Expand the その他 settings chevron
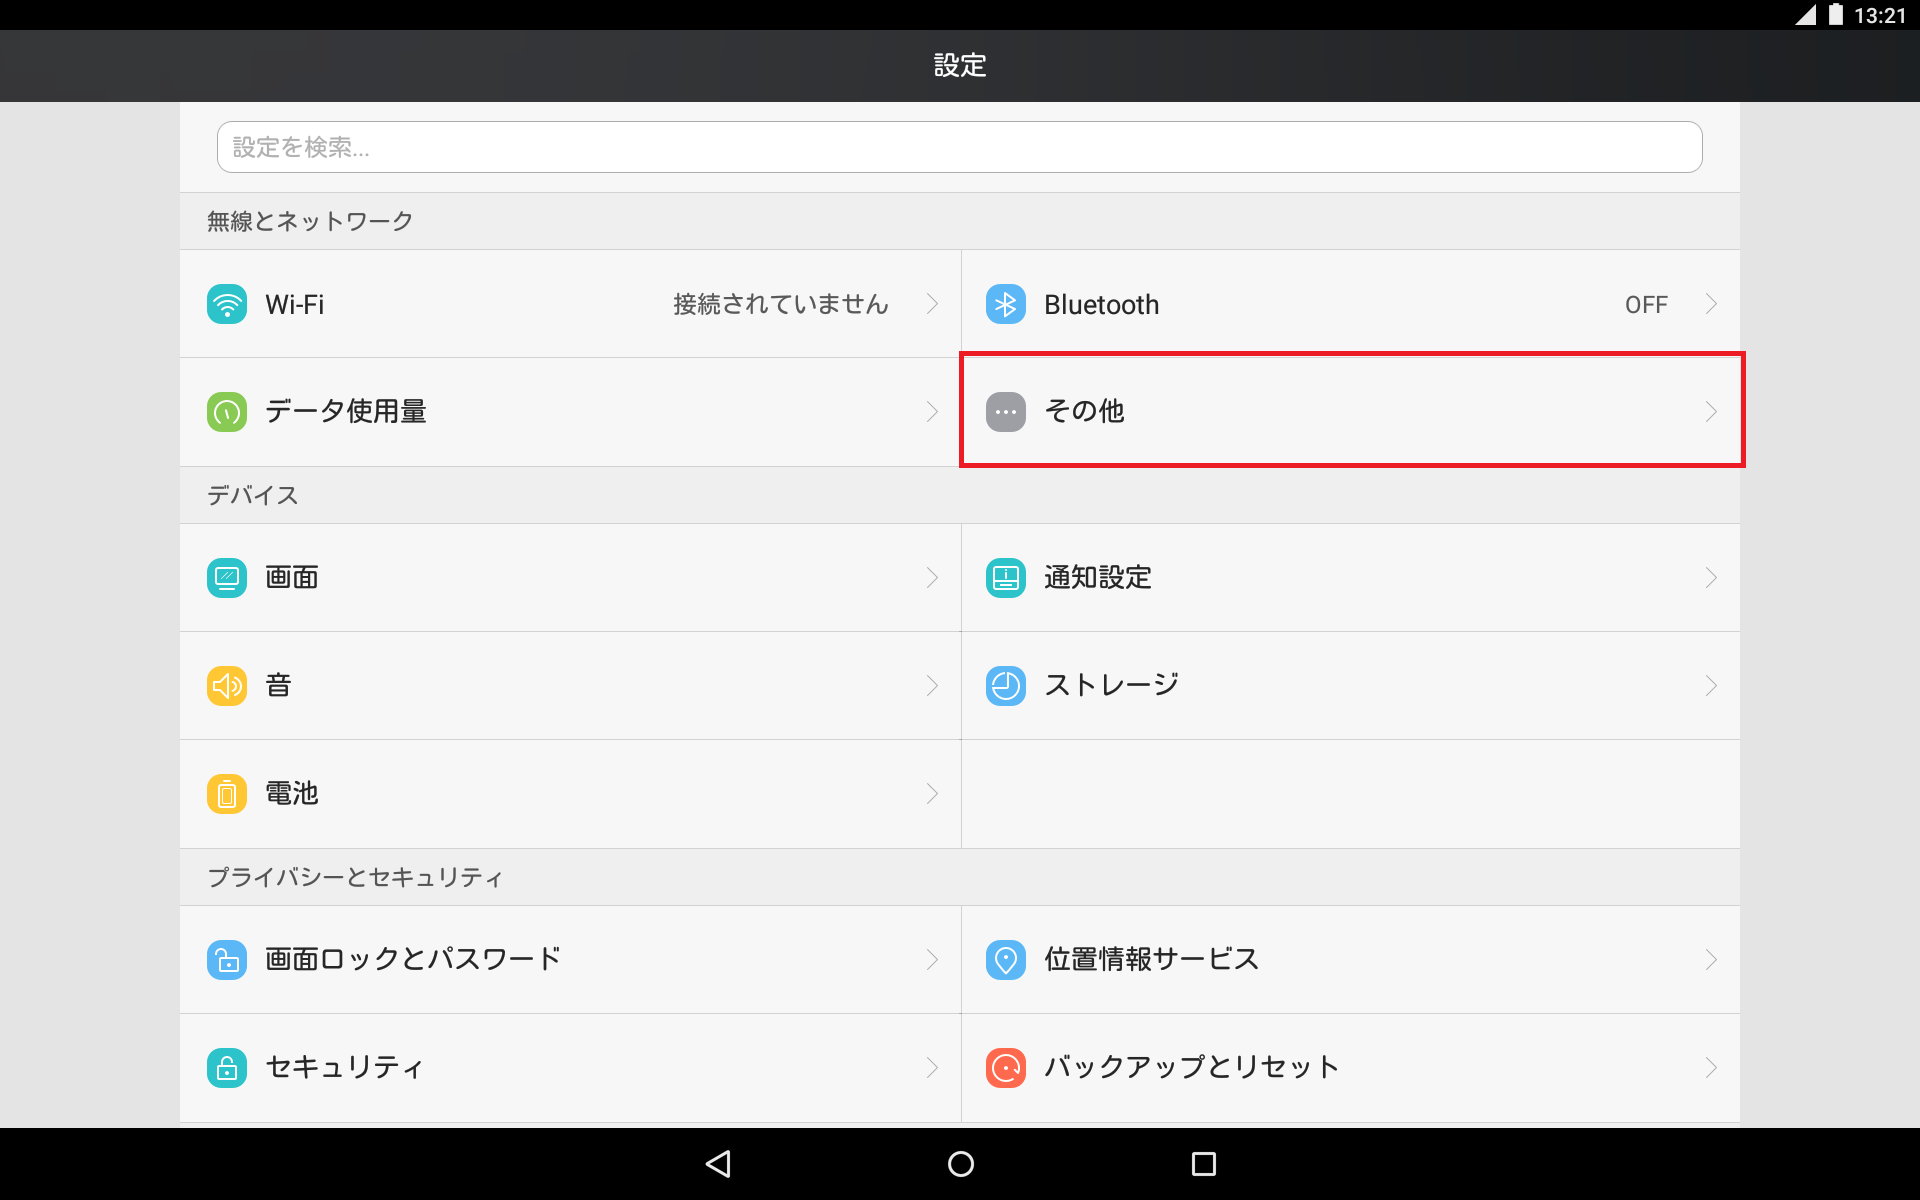This screenshot has height=1200, width=1920. [x=1711, y=411]
